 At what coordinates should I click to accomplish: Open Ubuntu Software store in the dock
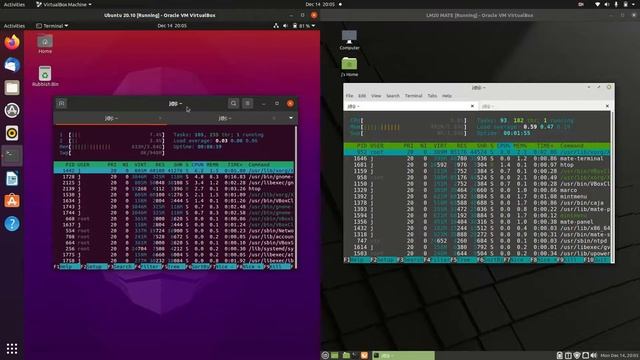pyautogui.click(x=12, y=201)
